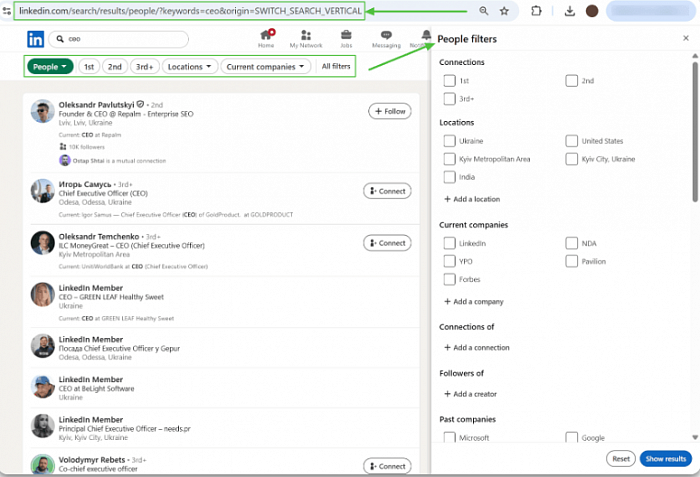Check the 2nd connections checkbox
Image resolution: width=700 pixels, height=477 pixels.
click(x=571, y=80)
